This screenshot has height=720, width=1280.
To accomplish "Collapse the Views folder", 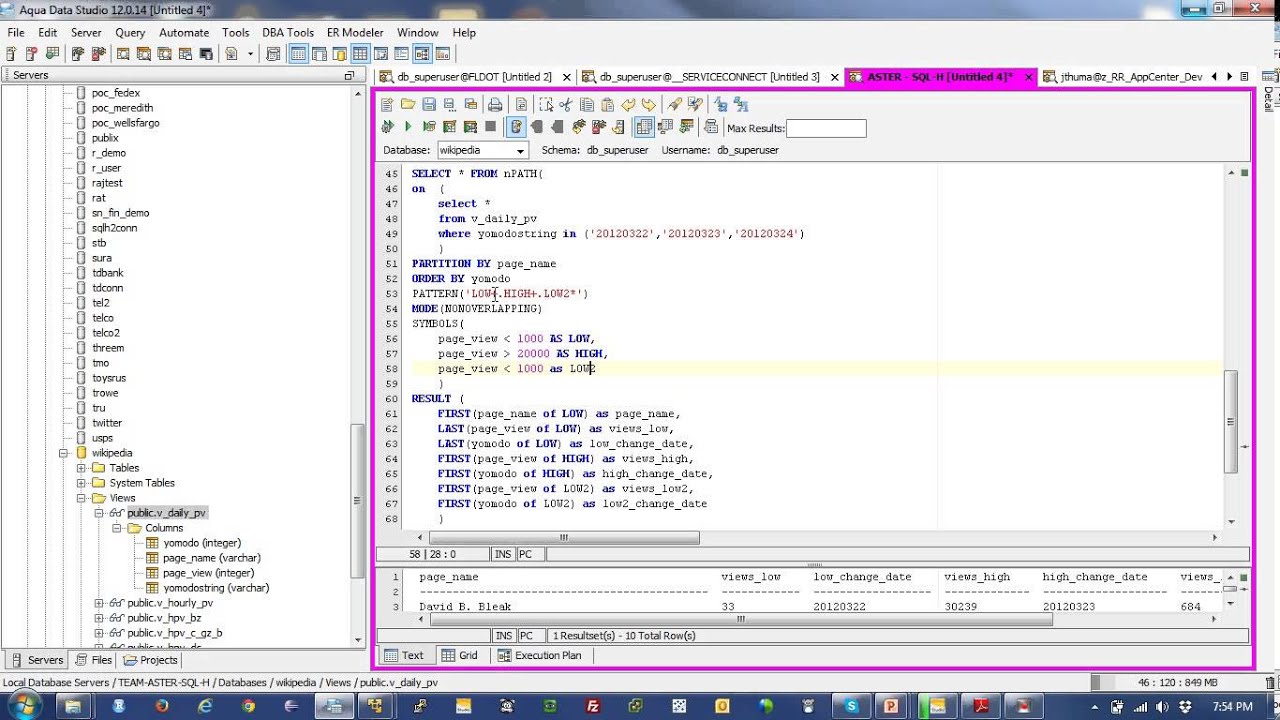I will point(82,498).
